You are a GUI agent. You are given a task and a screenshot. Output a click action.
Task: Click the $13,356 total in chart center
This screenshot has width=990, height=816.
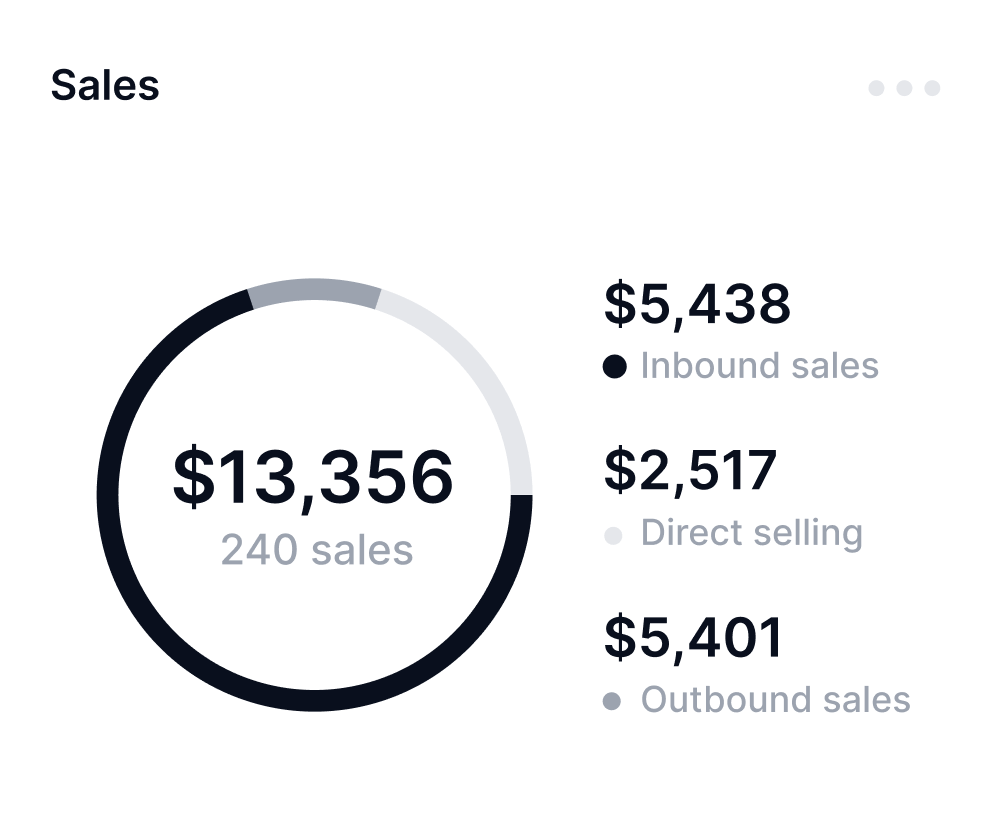[x=313, y=478]
